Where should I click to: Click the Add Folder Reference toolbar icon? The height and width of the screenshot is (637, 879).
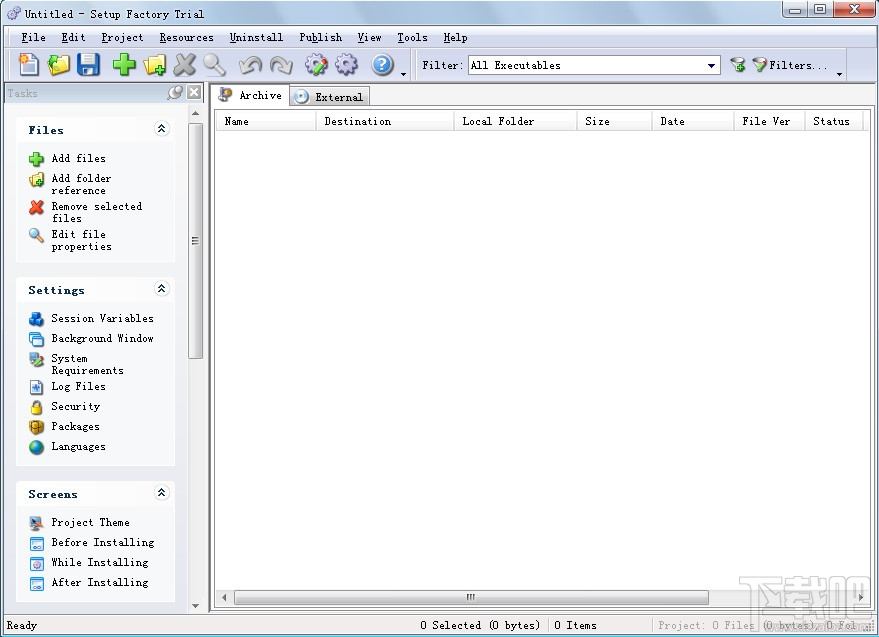coord(155,64)
